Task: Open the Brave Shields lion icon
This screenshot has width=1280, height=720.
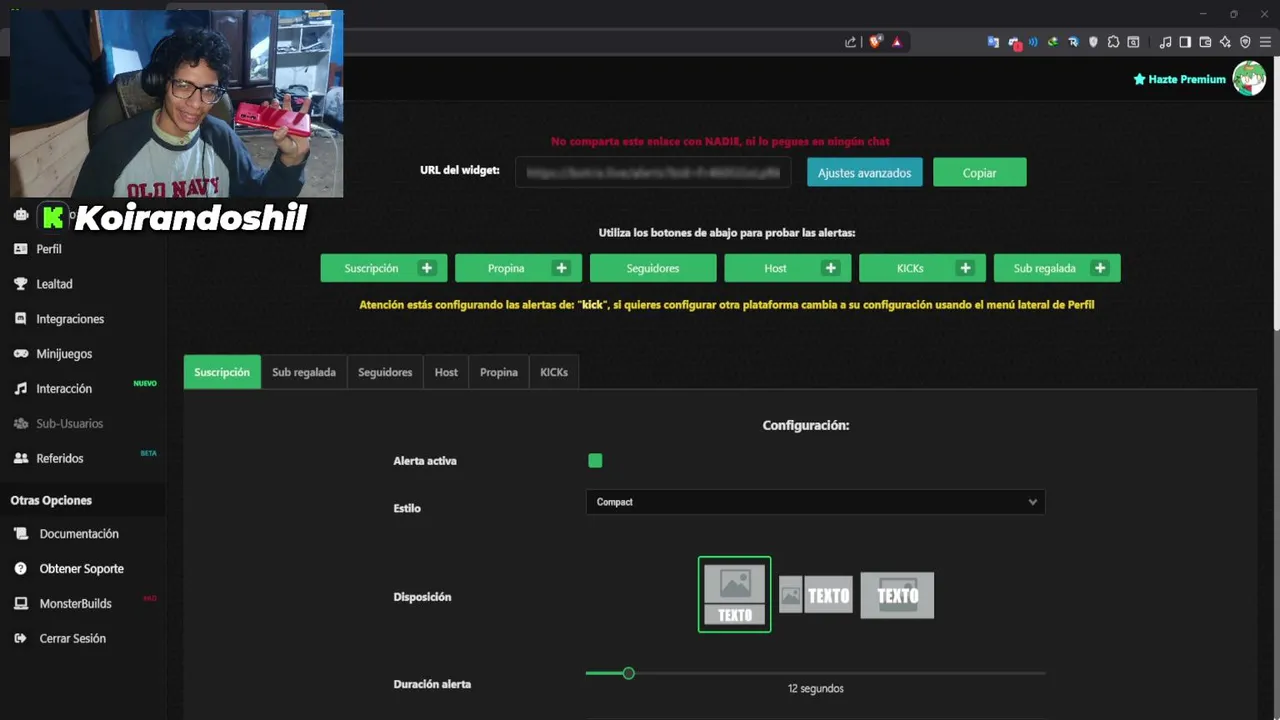Action: (875, 42)
